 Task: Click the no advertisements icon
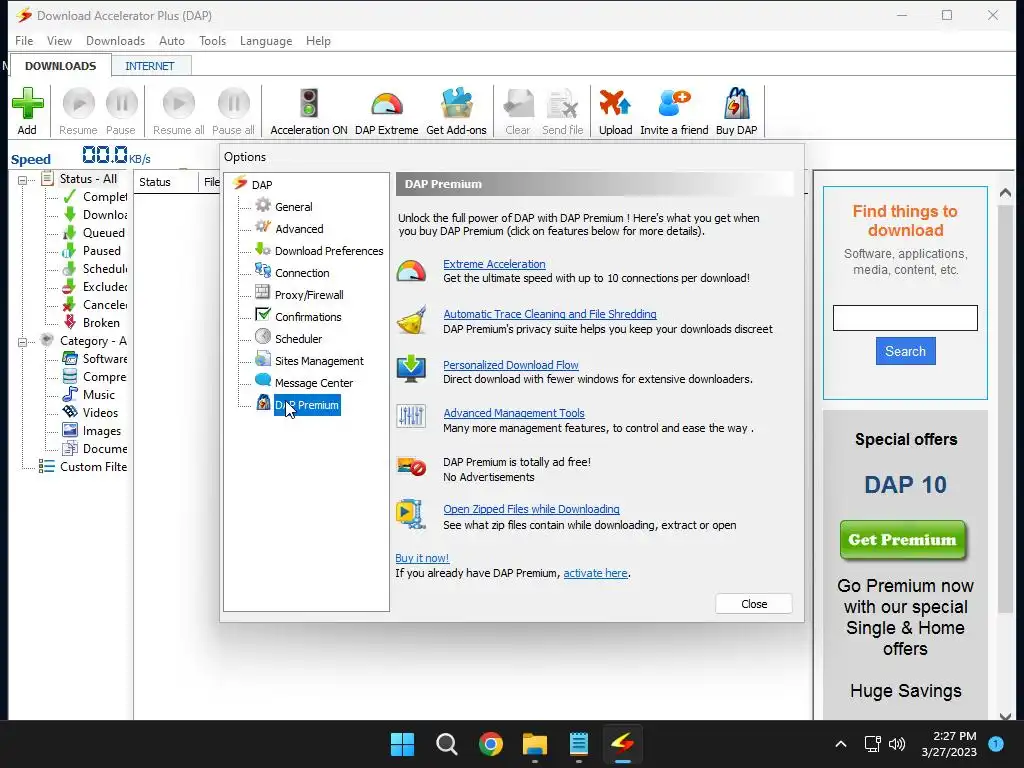411,466
